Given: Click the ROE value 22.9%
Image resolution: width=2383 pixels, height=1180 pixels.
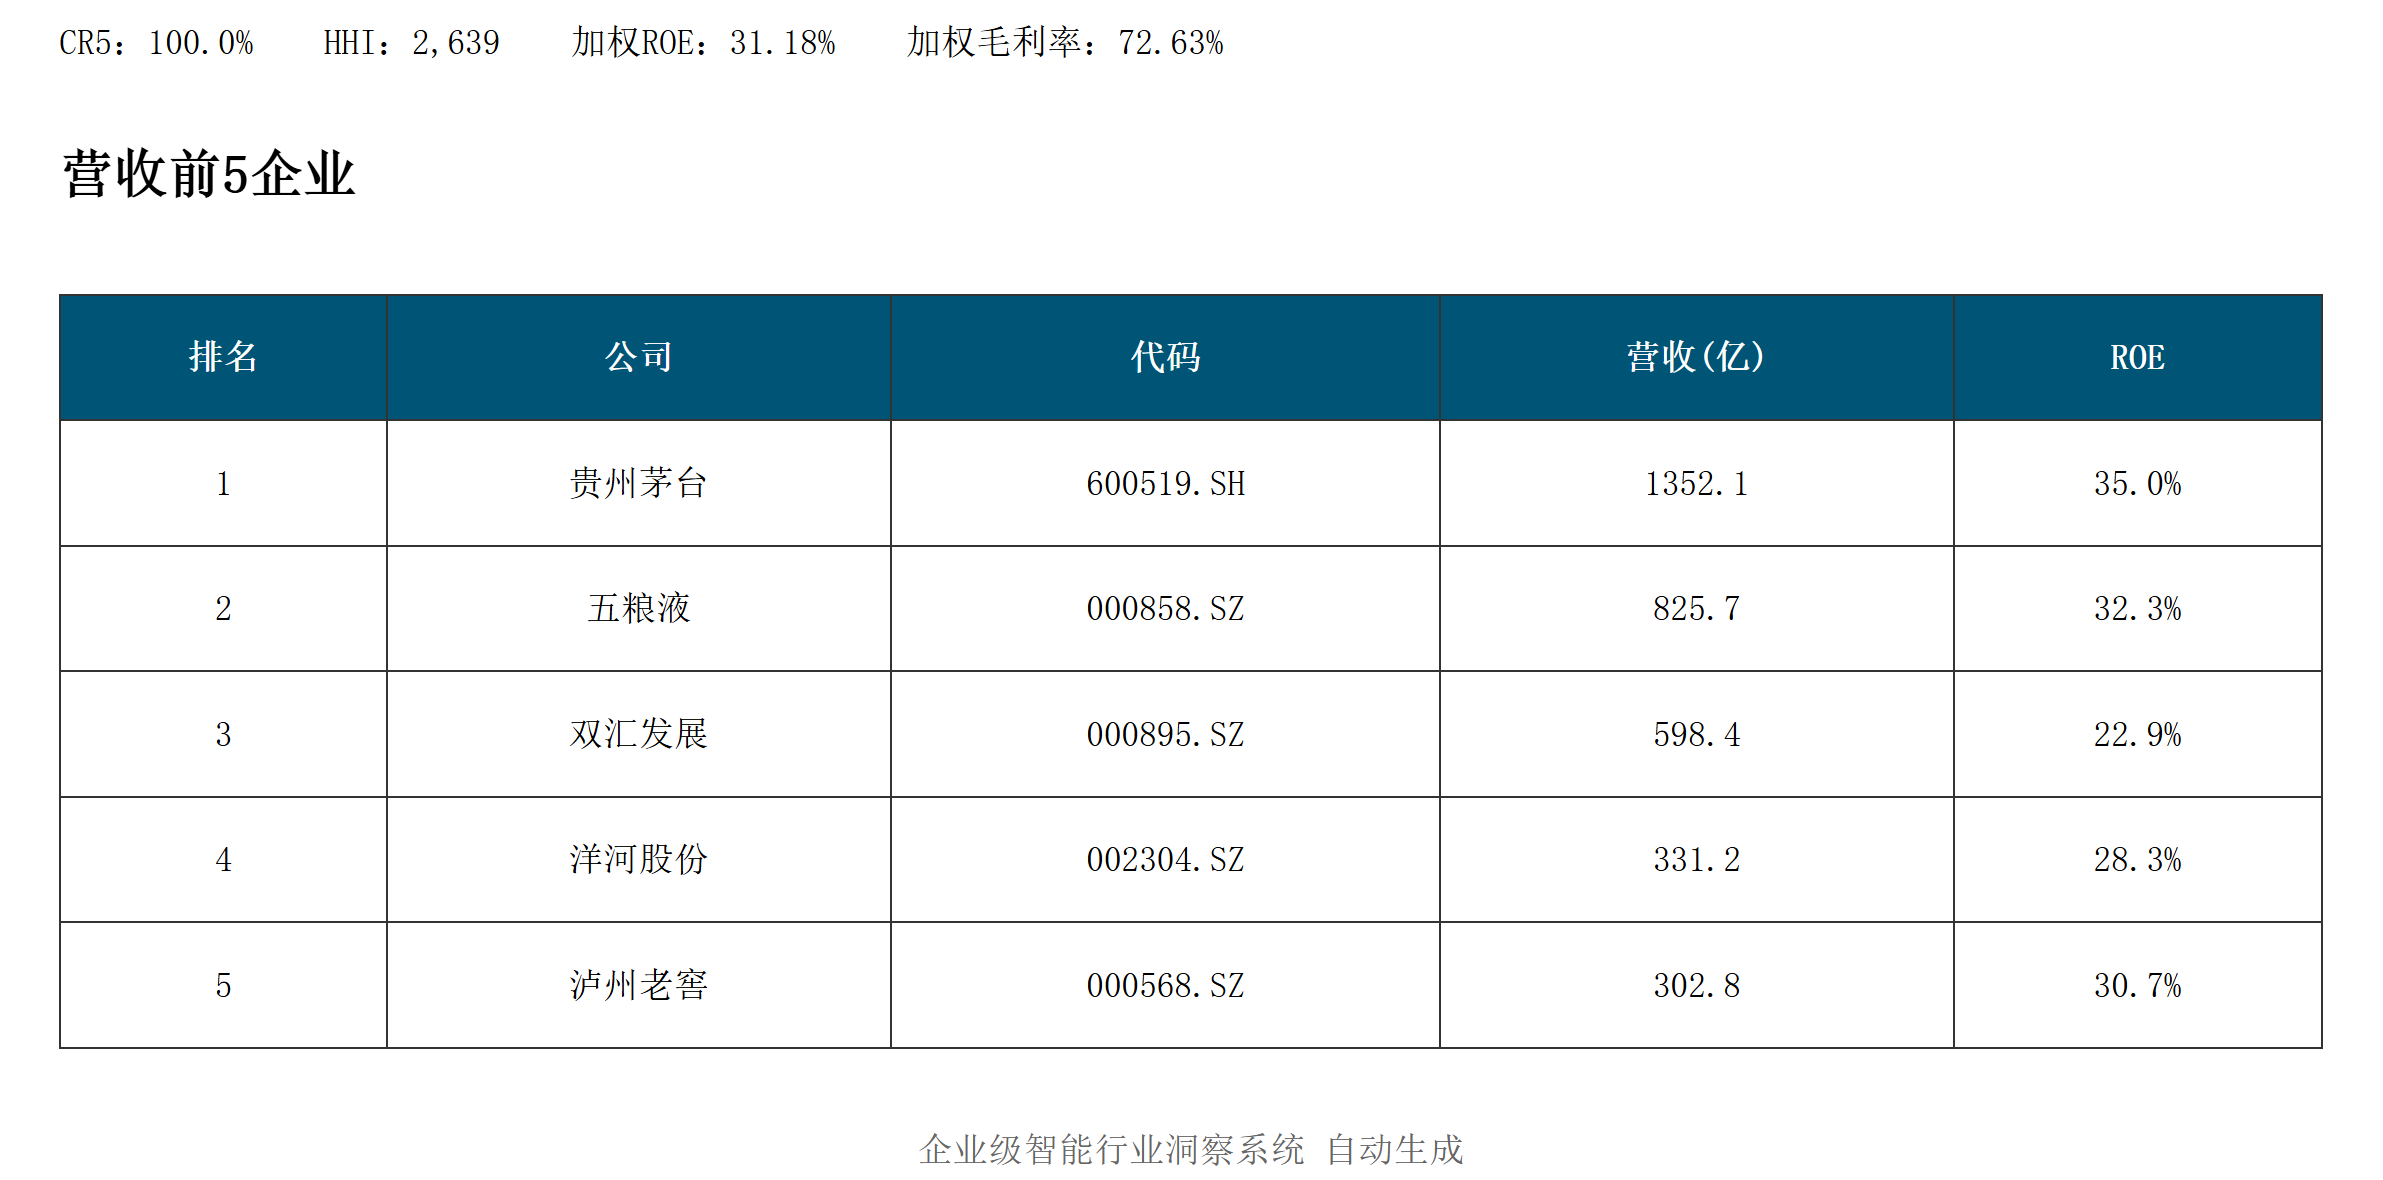Looking at the screenshot, I should [2137, 734].
